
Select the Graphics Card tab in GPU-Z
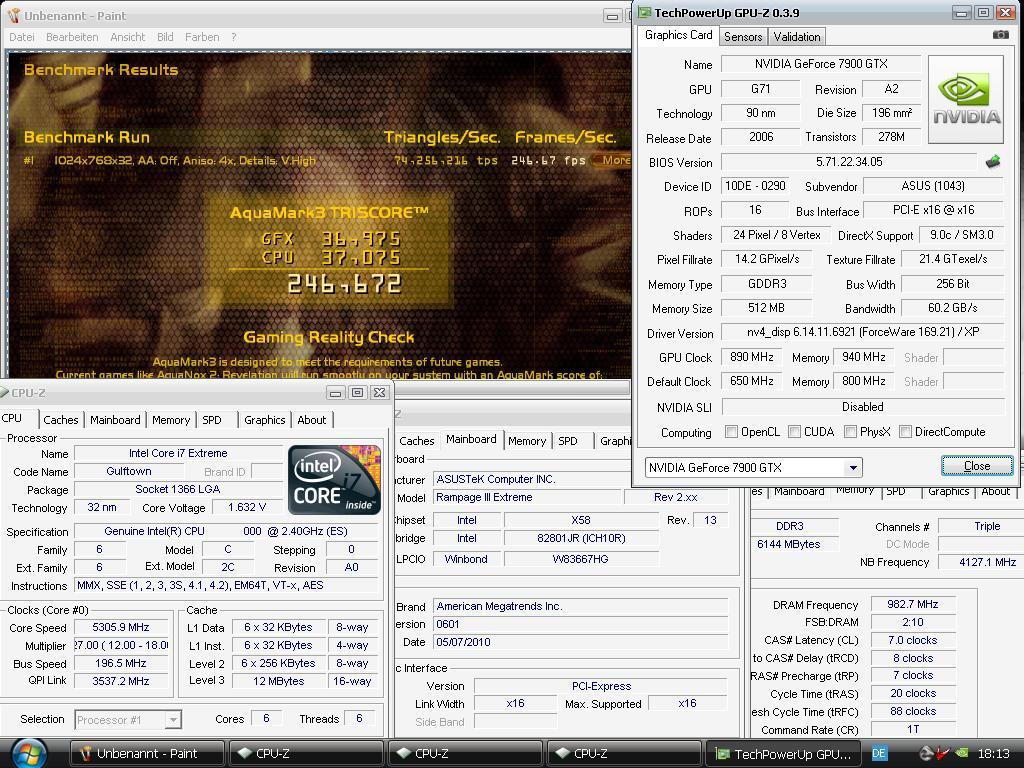pos(679,35)
